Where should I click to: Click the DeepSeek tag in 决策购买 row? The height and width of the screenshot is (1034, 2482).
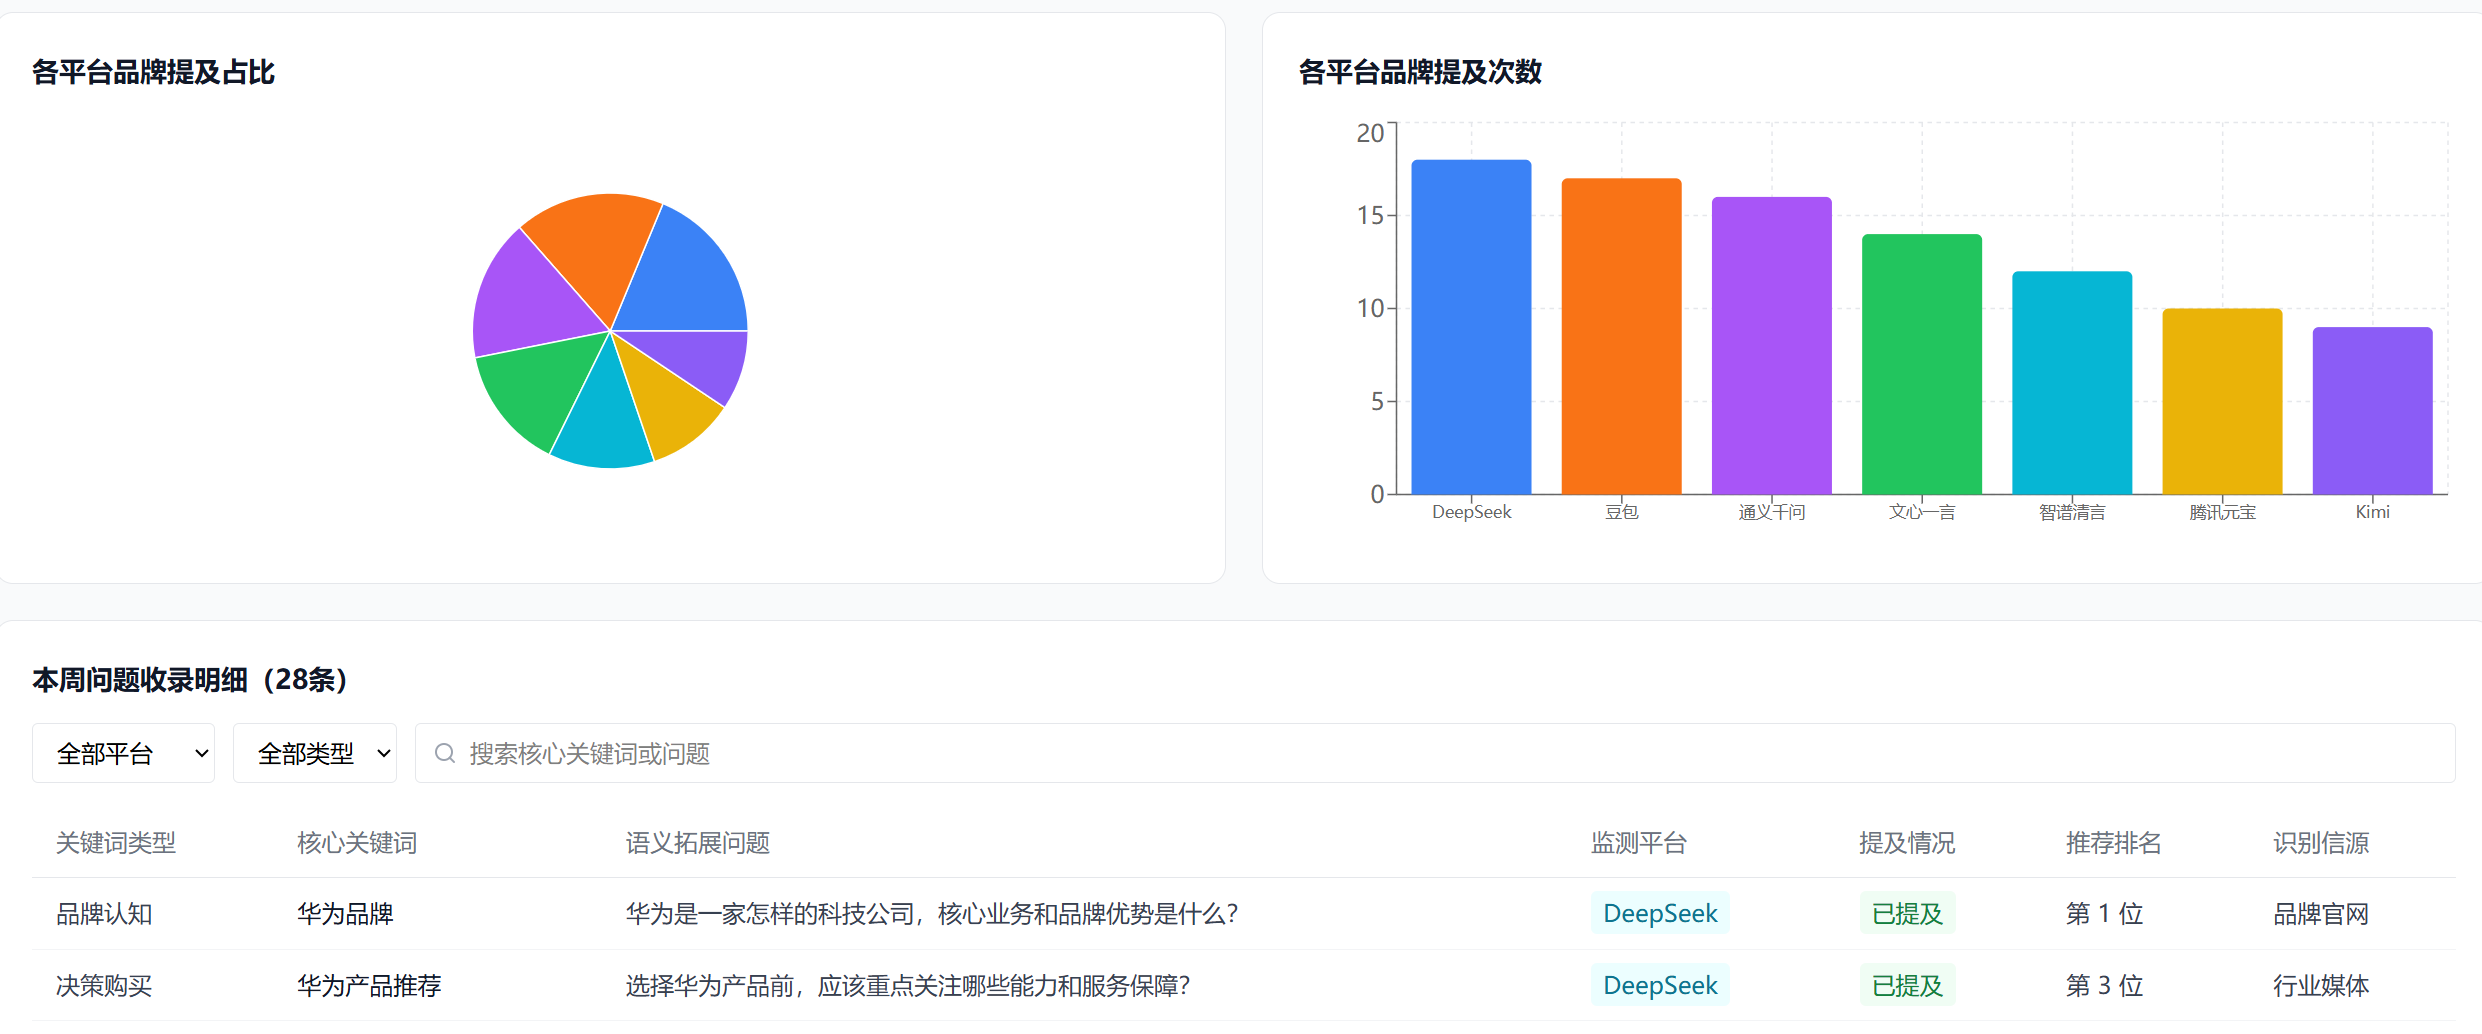tap(1660, 985)
